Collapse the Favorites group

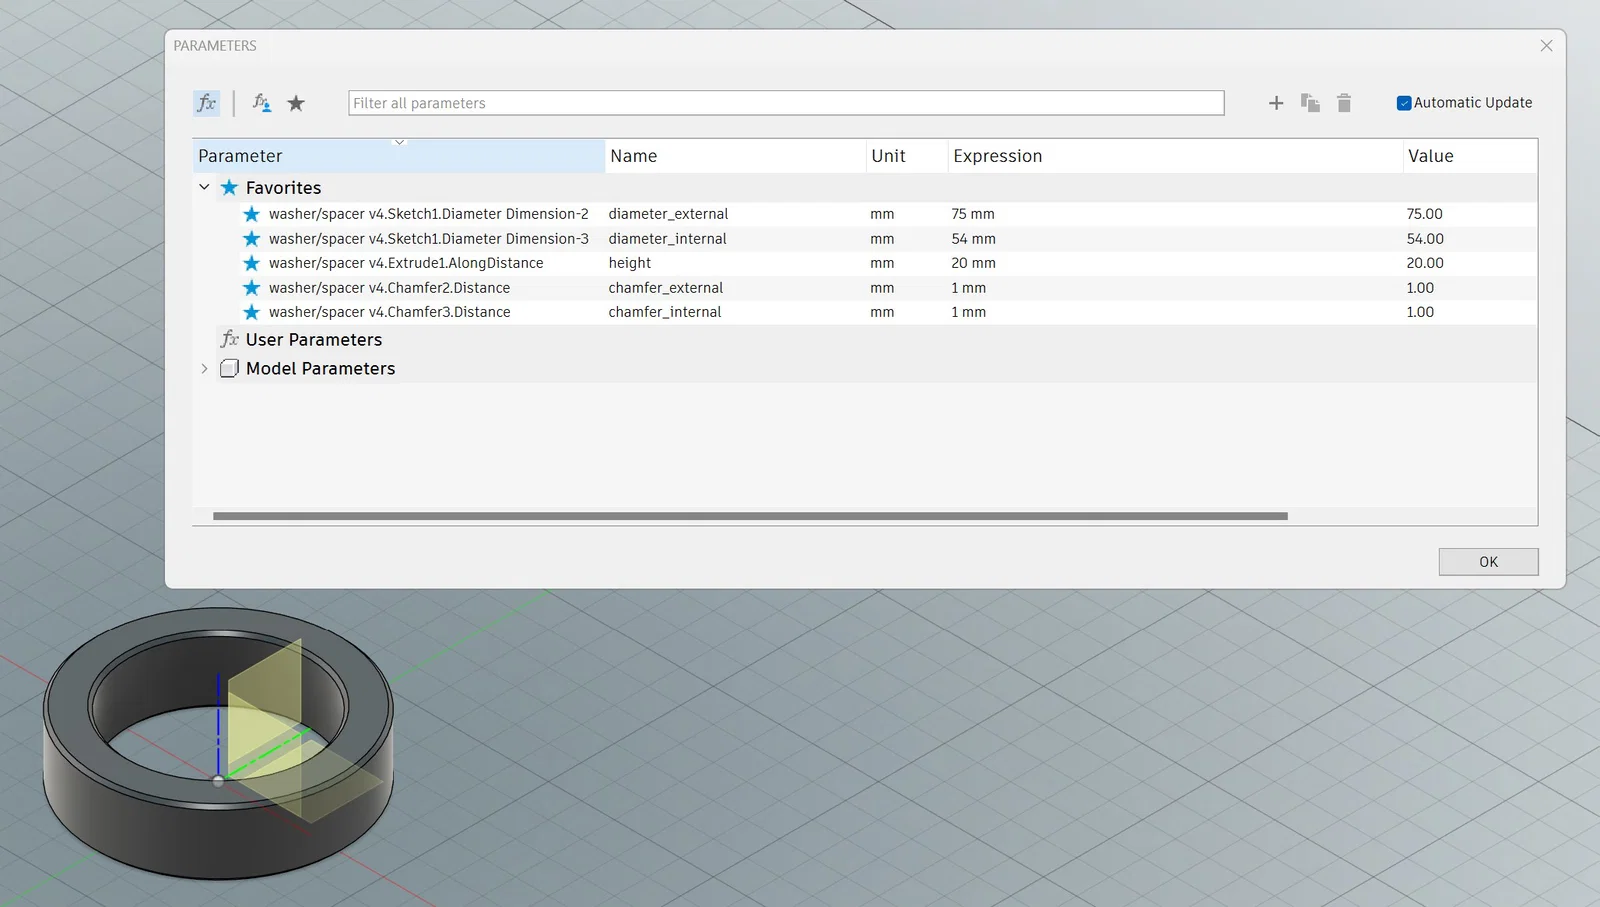tap(204, 187)
